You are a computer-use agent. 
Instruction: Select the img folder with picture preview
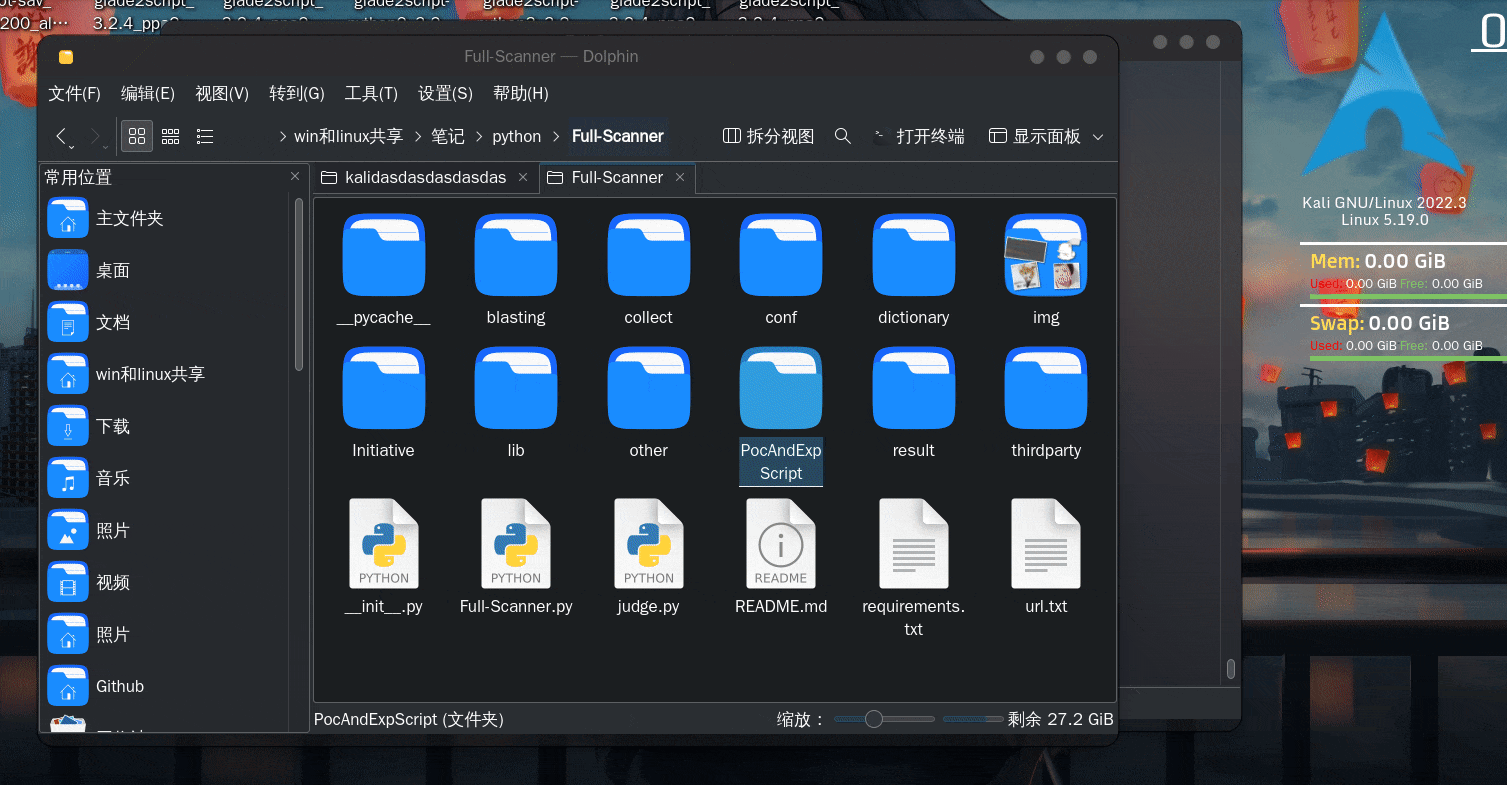click(1046, 255)
